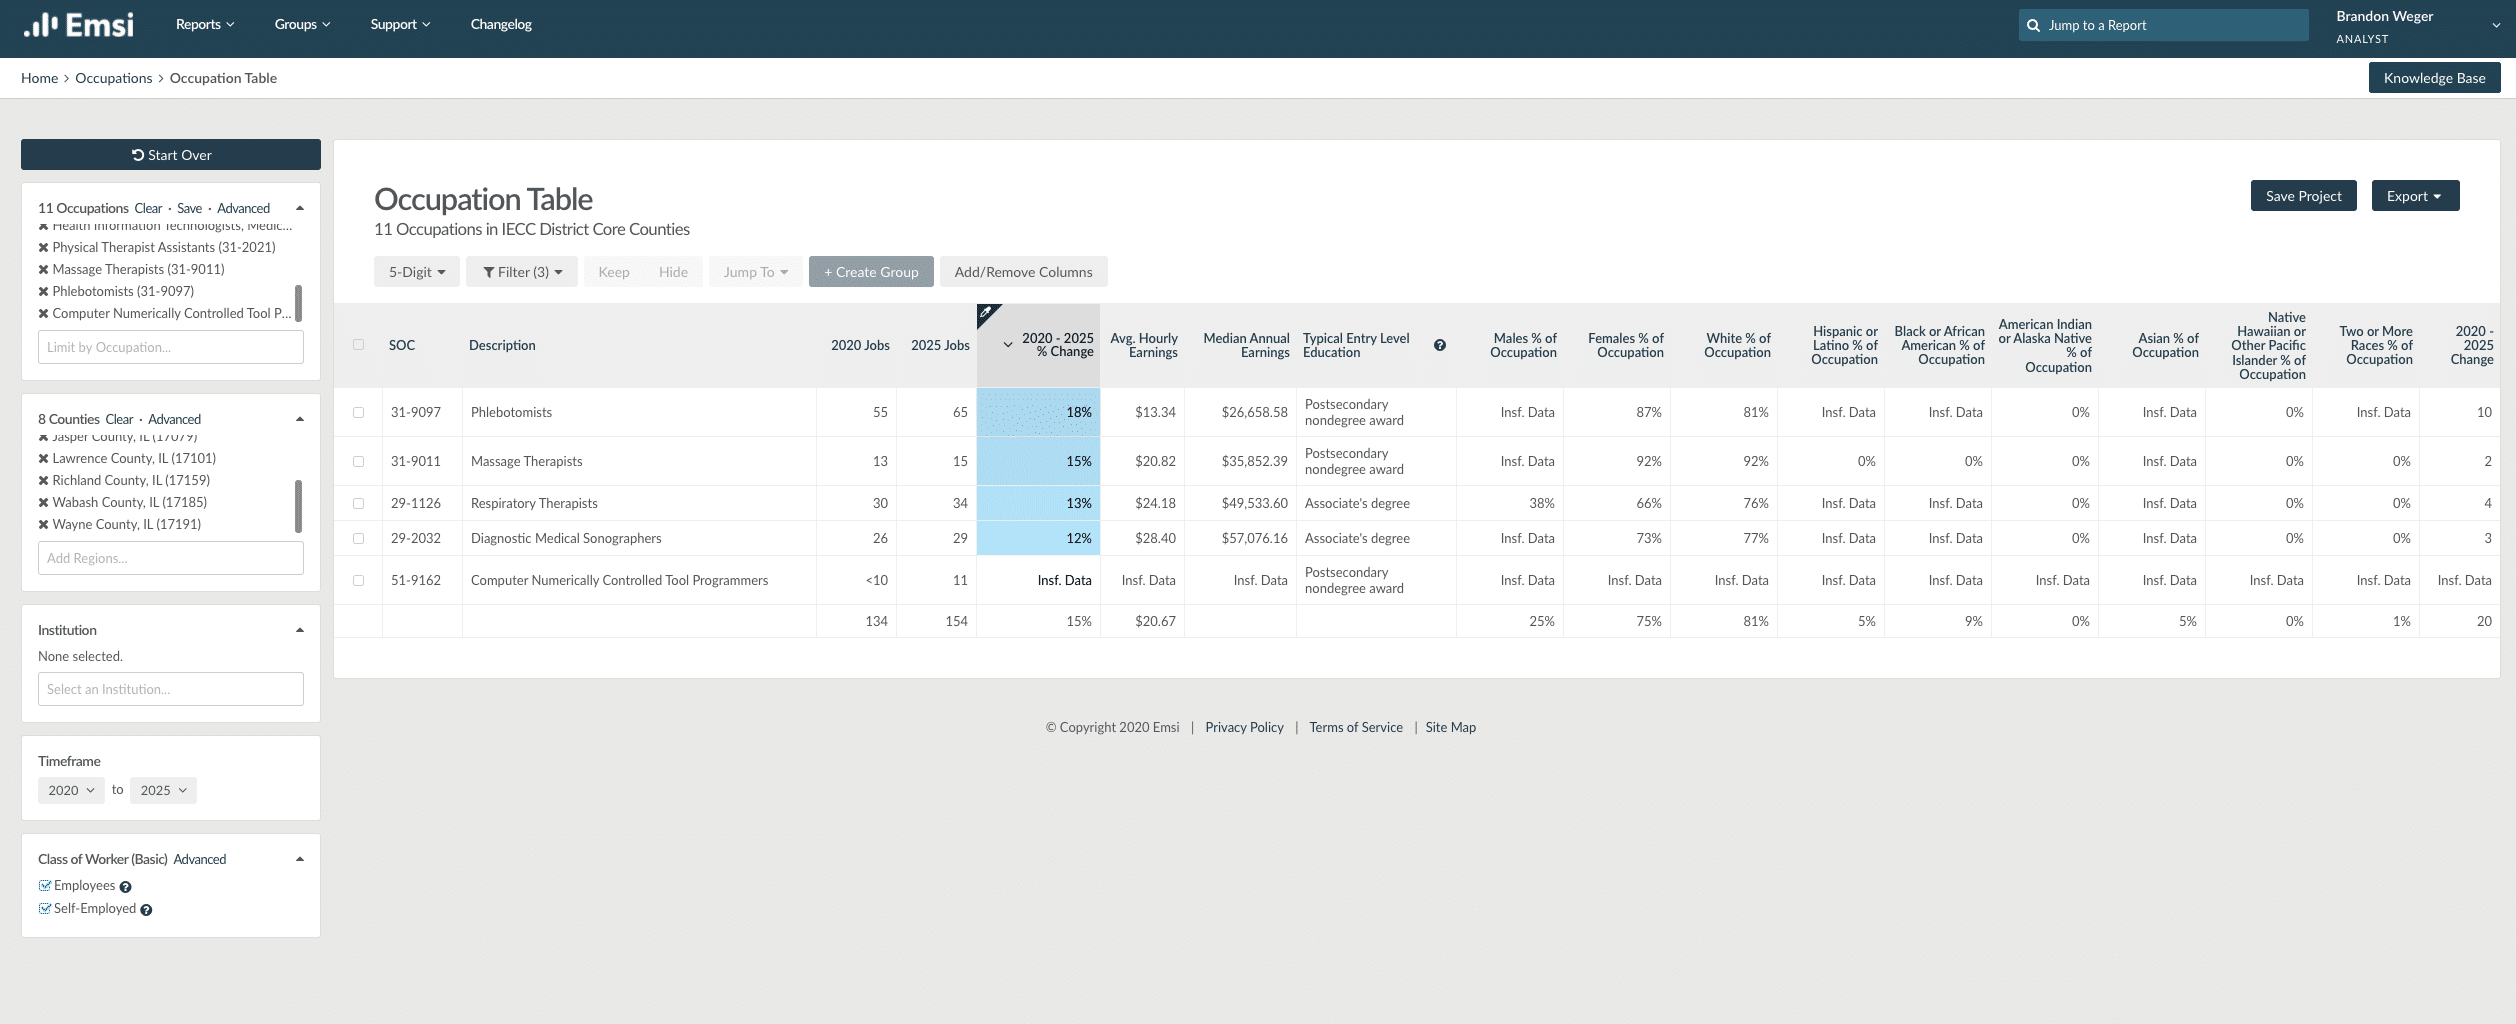Open the Reports menu

pos(204,25)
